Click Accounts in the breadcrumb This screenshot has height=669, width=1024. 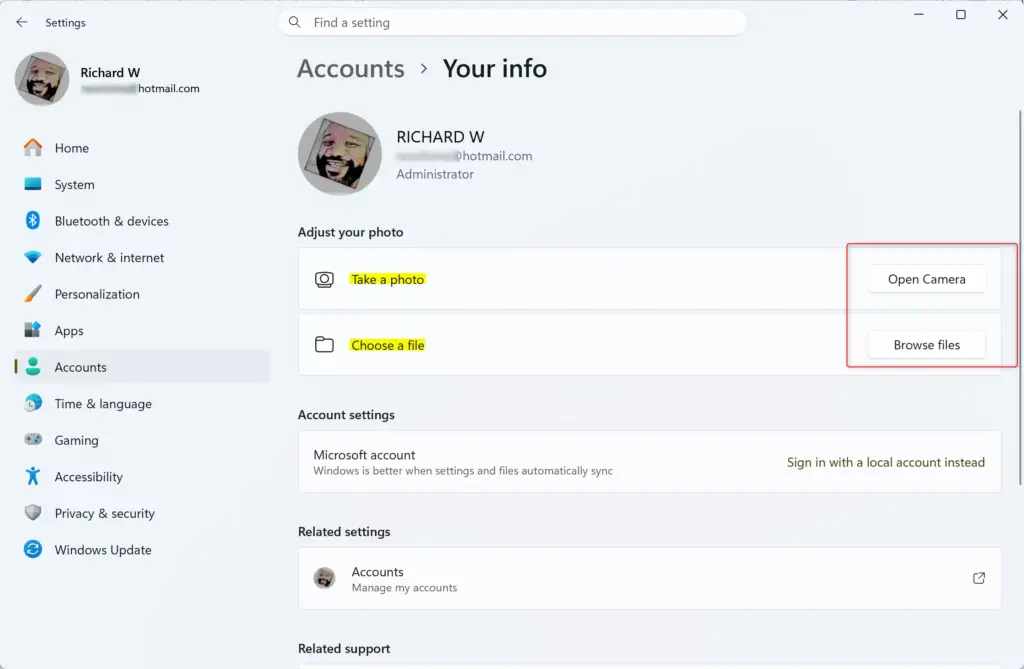coord(351,69)
